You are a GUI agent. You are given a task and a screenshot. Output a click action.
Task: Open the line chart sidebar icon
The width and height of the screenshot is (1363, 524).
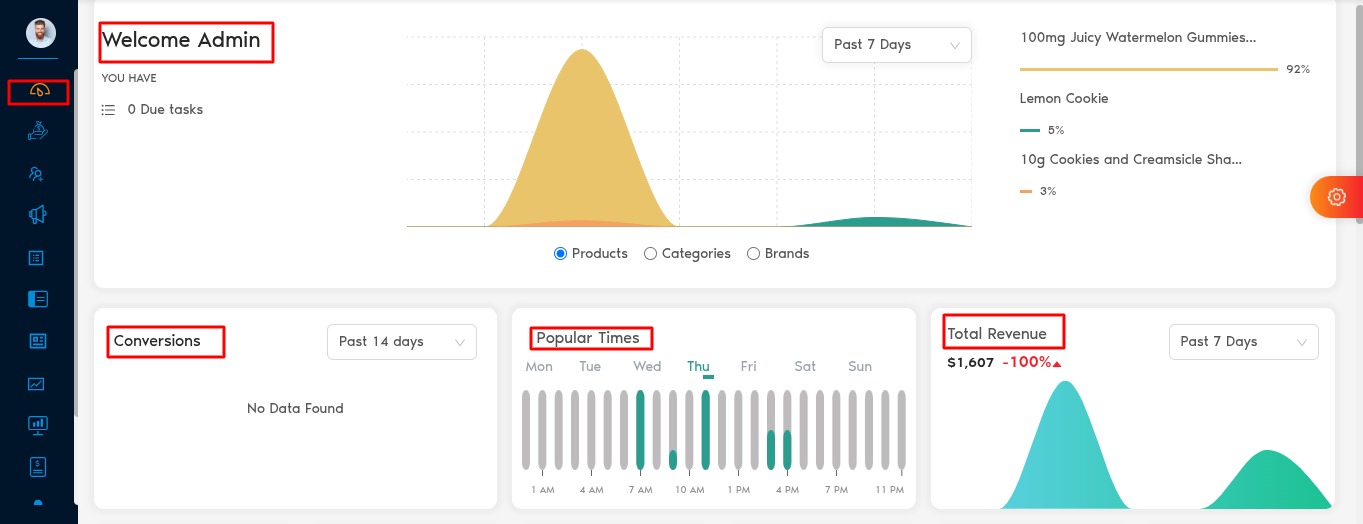(x=37, y=383)
